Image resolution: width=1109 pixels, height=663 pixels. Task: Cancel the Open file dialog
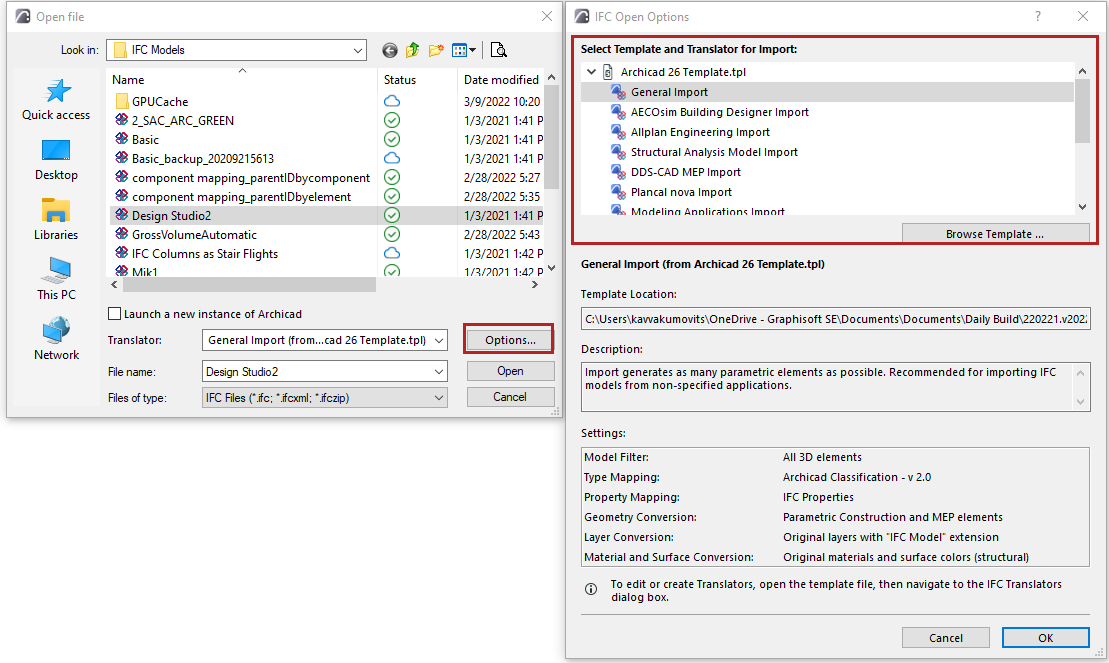tap(510, 397)
